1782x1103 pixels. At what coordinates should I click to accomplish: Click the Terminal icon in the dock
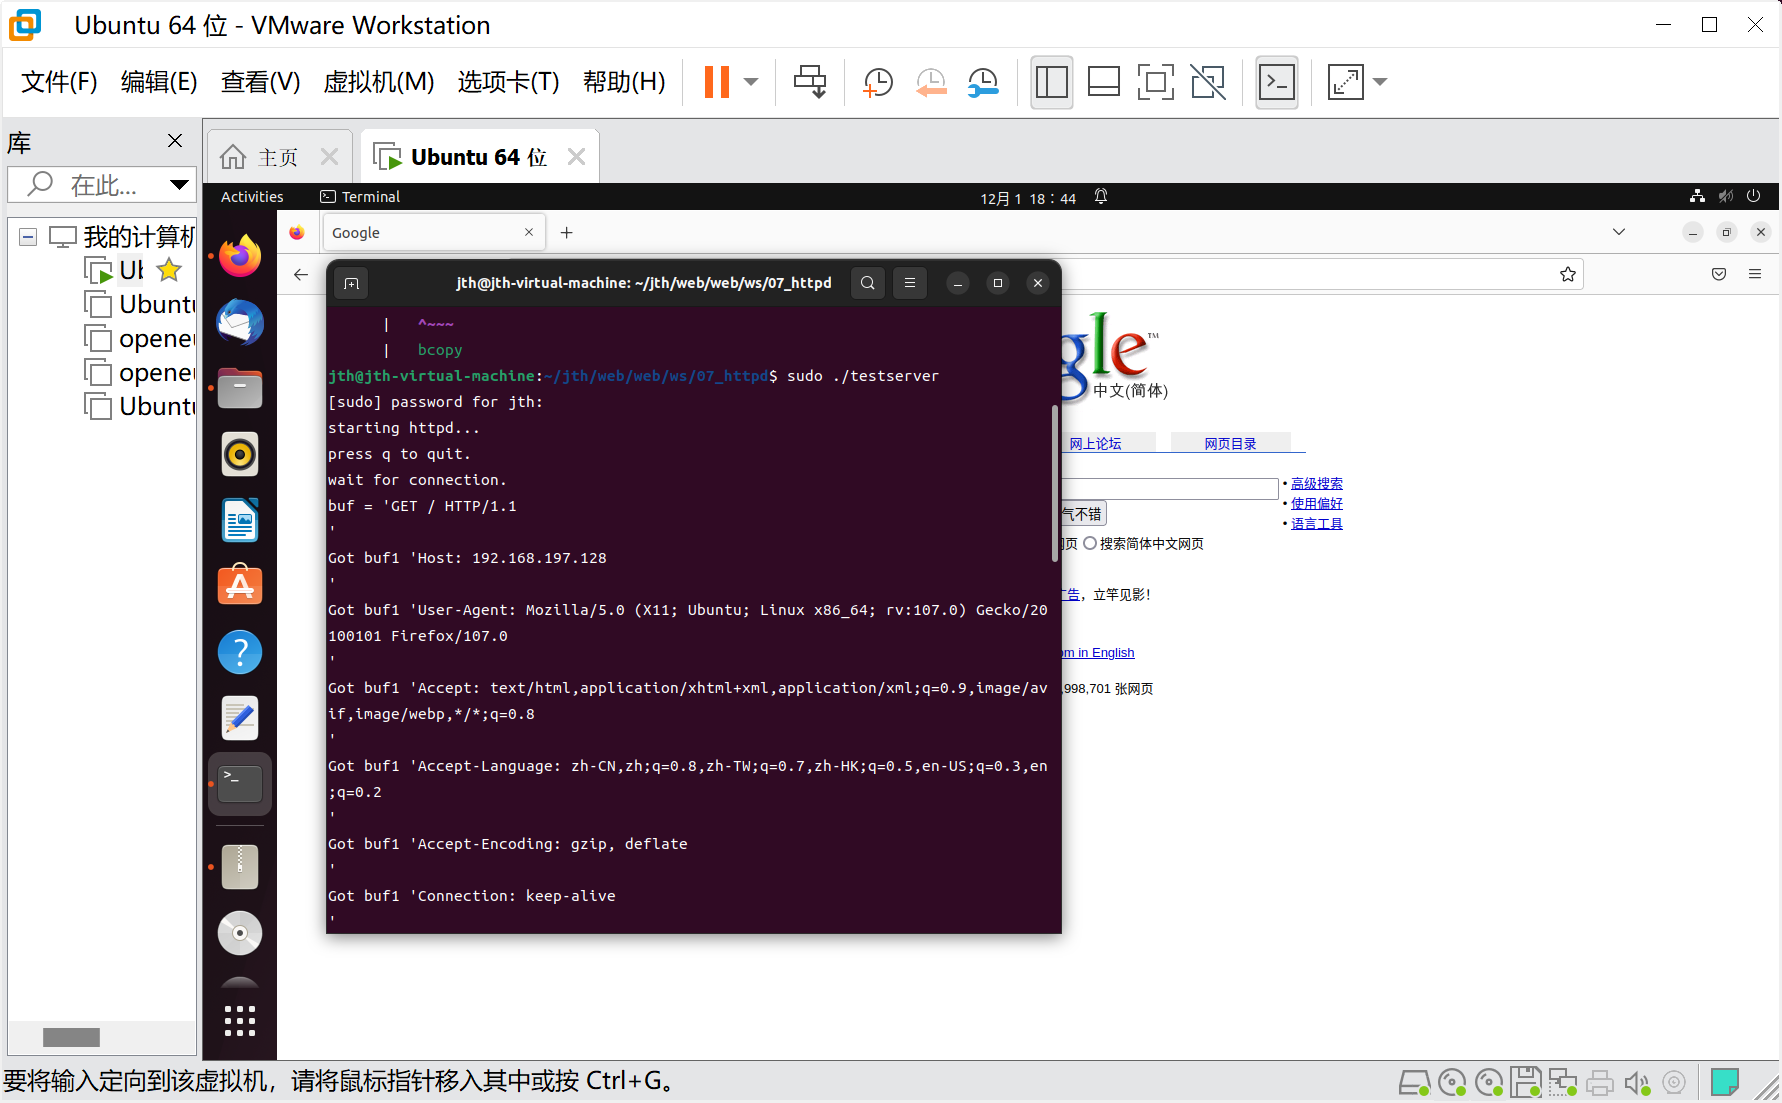240,784
